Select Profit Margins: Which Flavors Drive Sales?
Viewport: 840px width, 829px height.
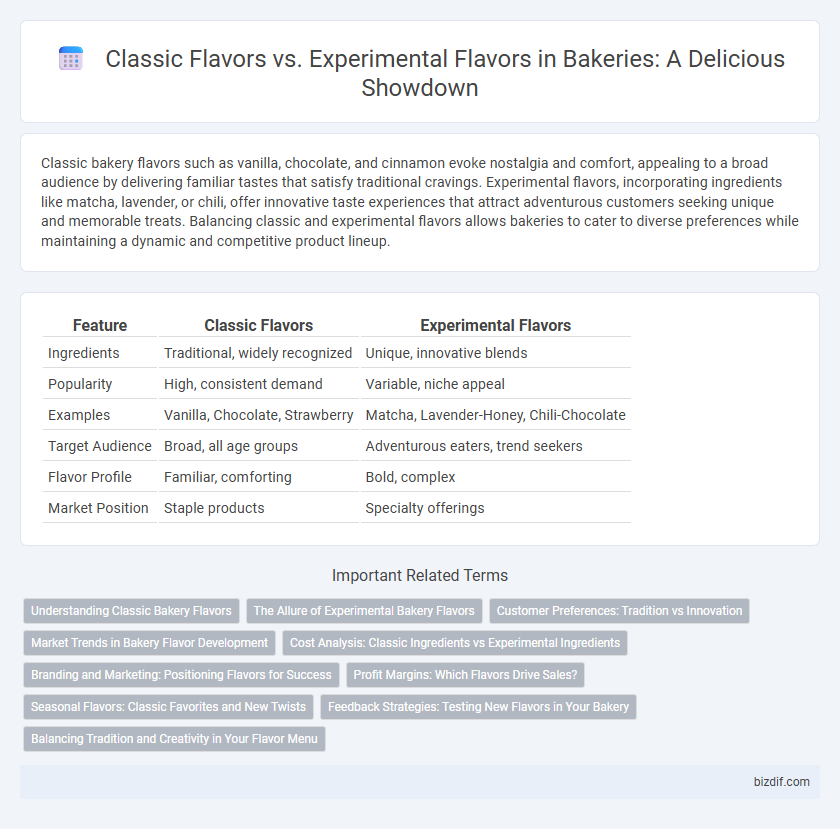466,675
